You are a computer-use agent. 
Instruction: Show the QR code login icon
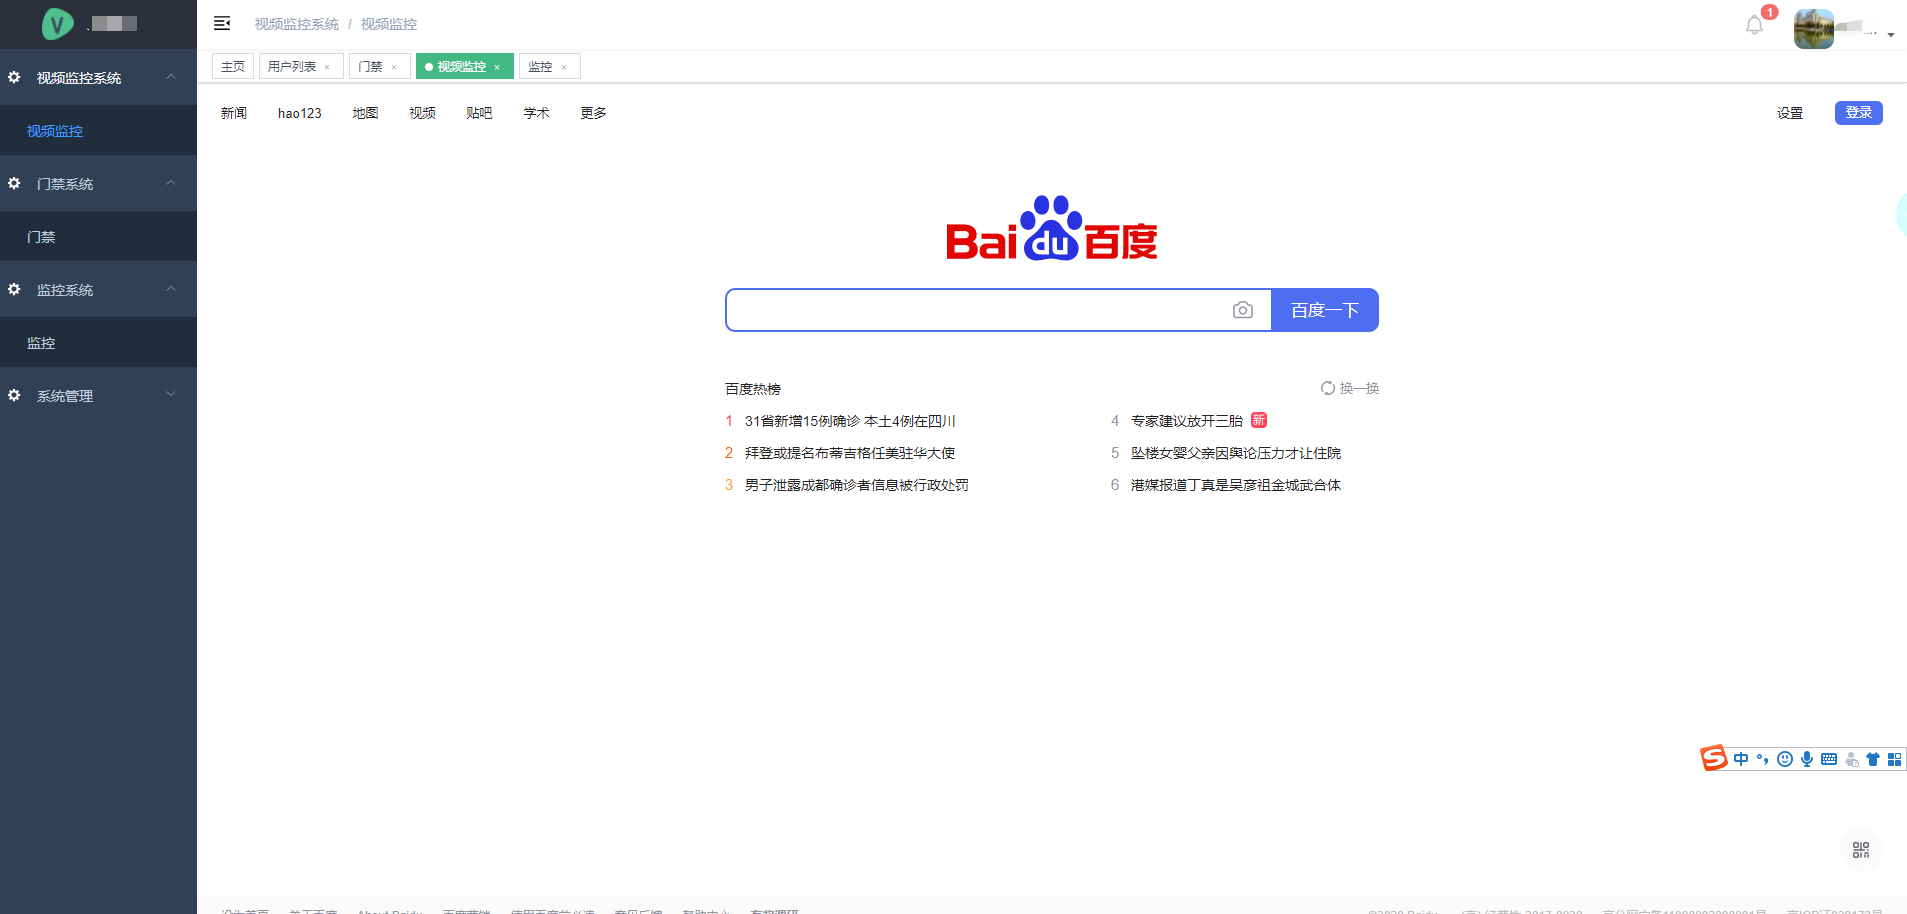1860,849
